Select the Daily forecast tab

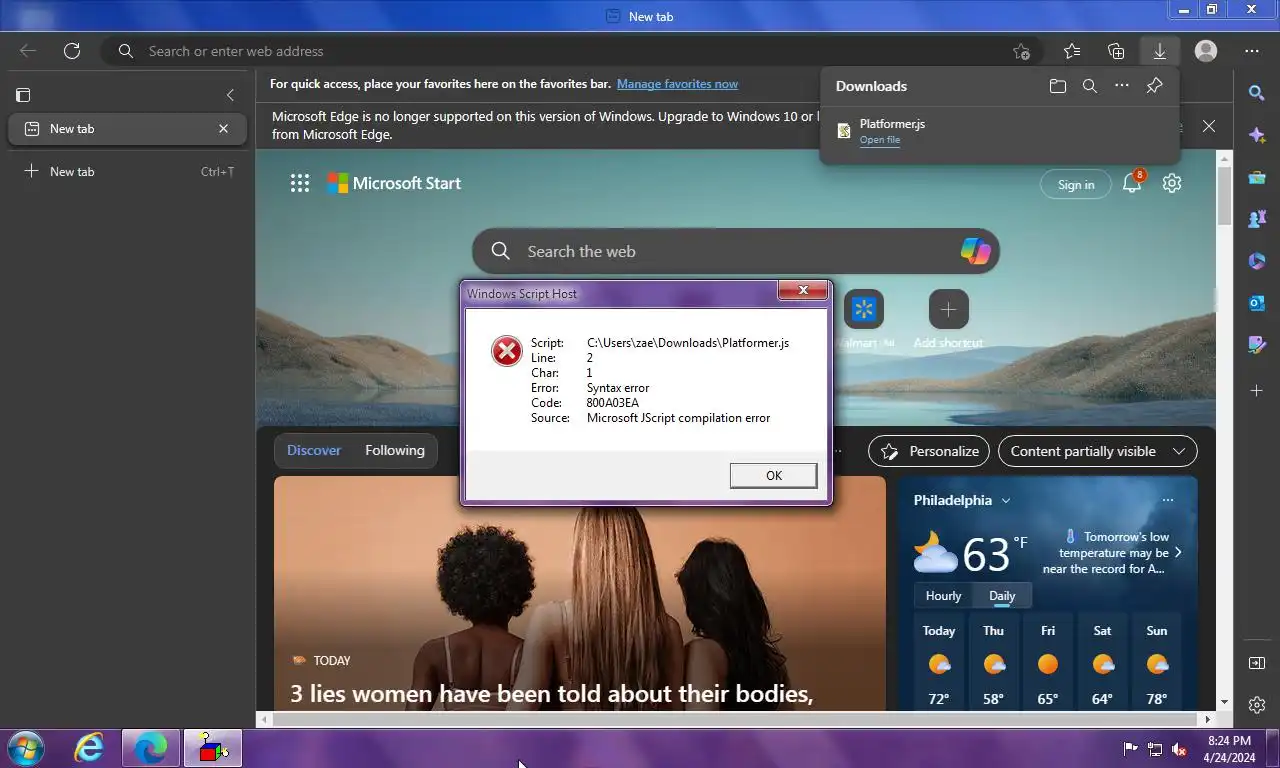click(1002, 595)
